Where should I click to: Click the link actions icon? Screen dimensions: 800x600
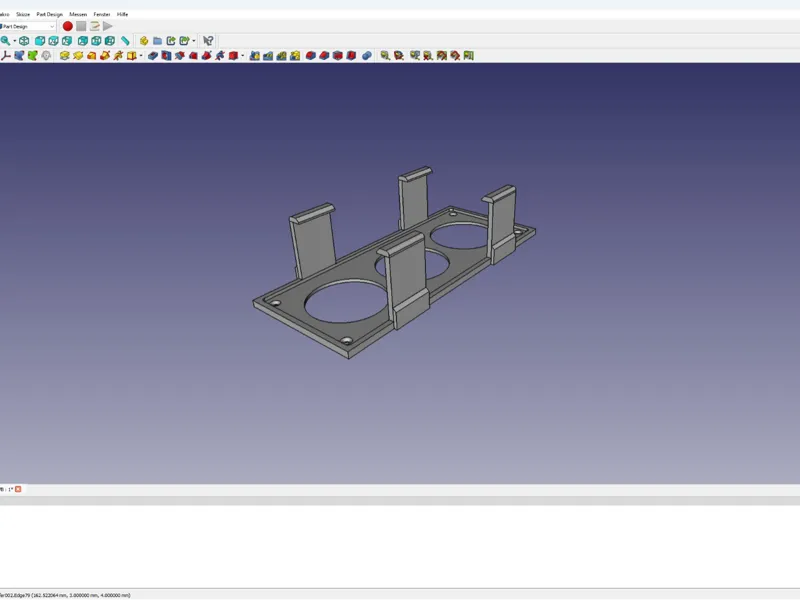pos(184,41)
